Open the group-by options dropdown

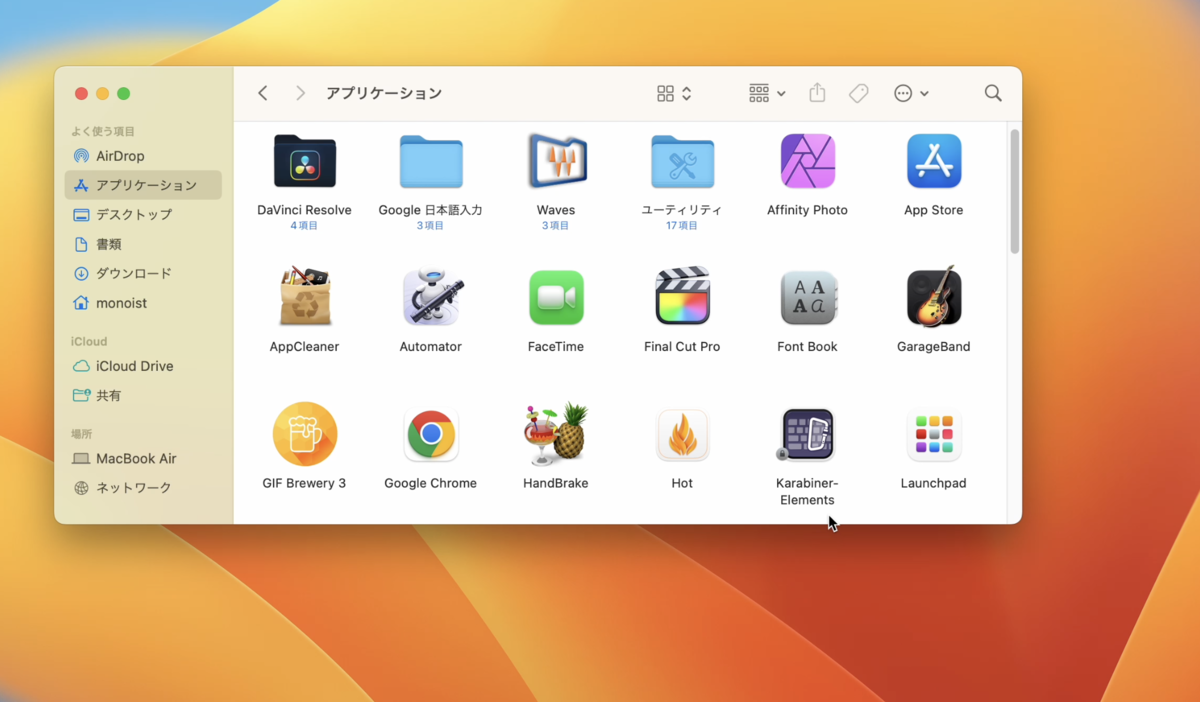click(767, 93)
